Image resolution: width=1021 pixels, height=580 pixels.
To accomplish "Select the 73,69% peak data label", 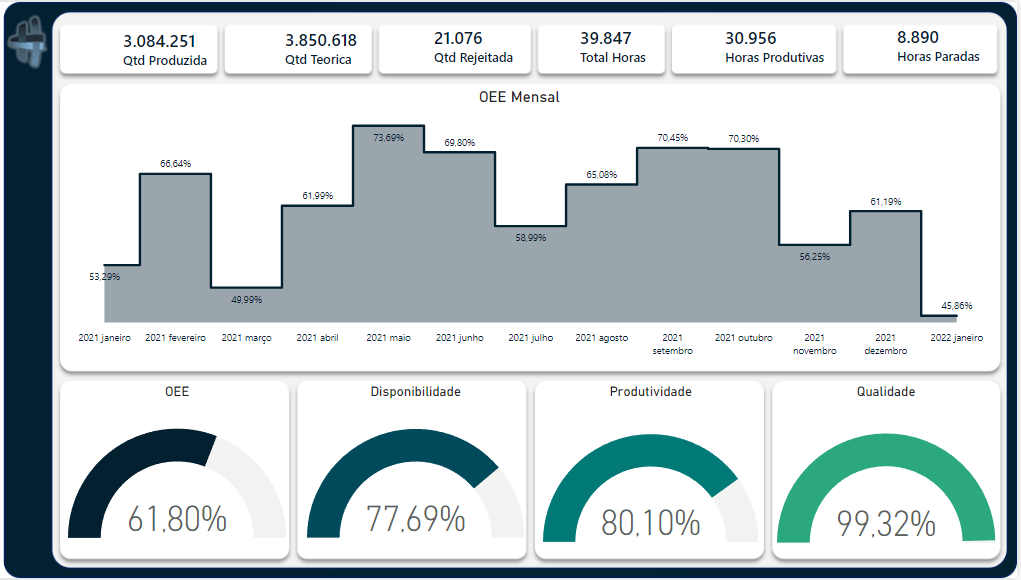I will [389, 137].
